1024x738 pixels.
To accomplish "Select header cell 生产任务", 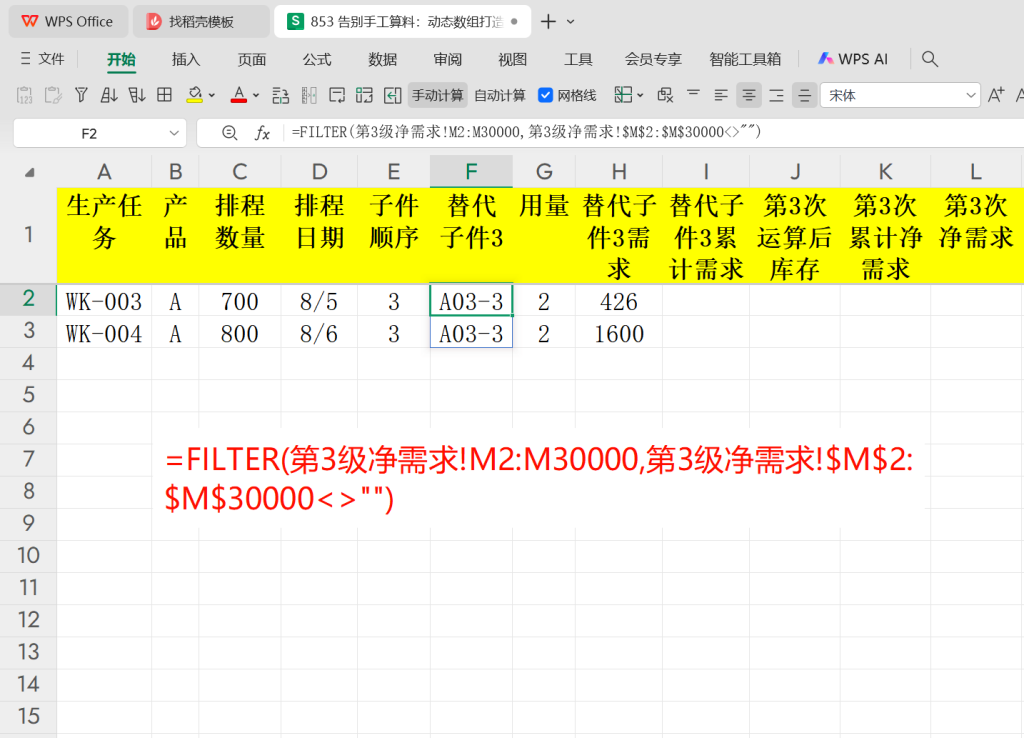I will pyautogui.click(x=104, y=235).
